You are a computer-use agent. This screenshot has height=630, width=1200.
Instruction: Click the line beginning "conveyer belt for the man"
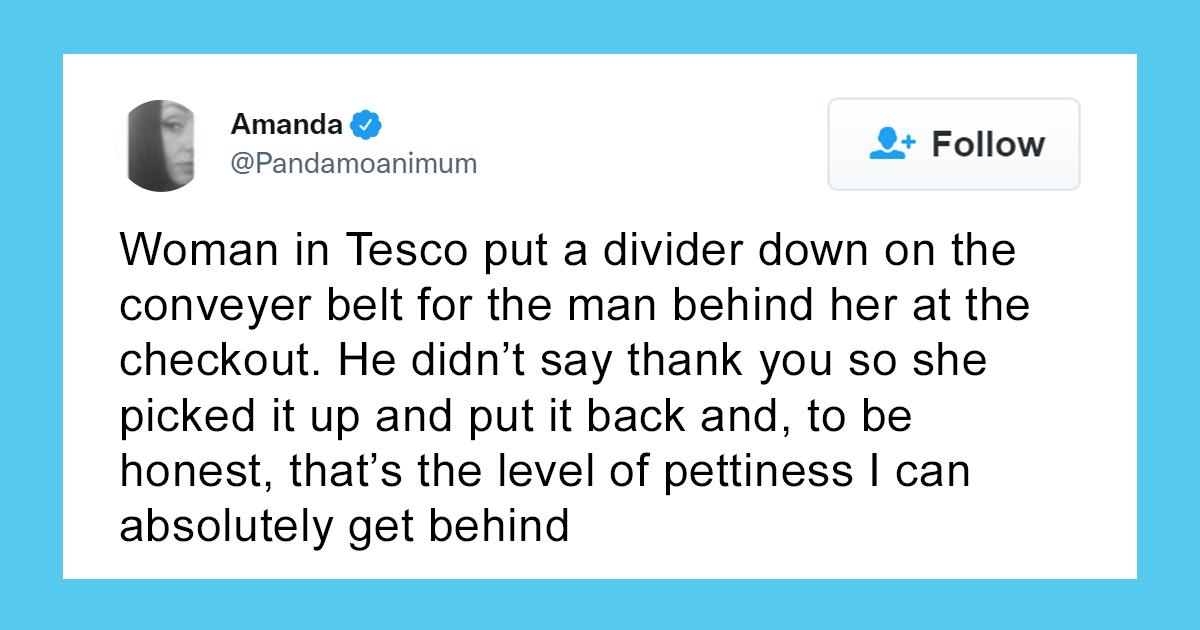click(x=574, y=306)
